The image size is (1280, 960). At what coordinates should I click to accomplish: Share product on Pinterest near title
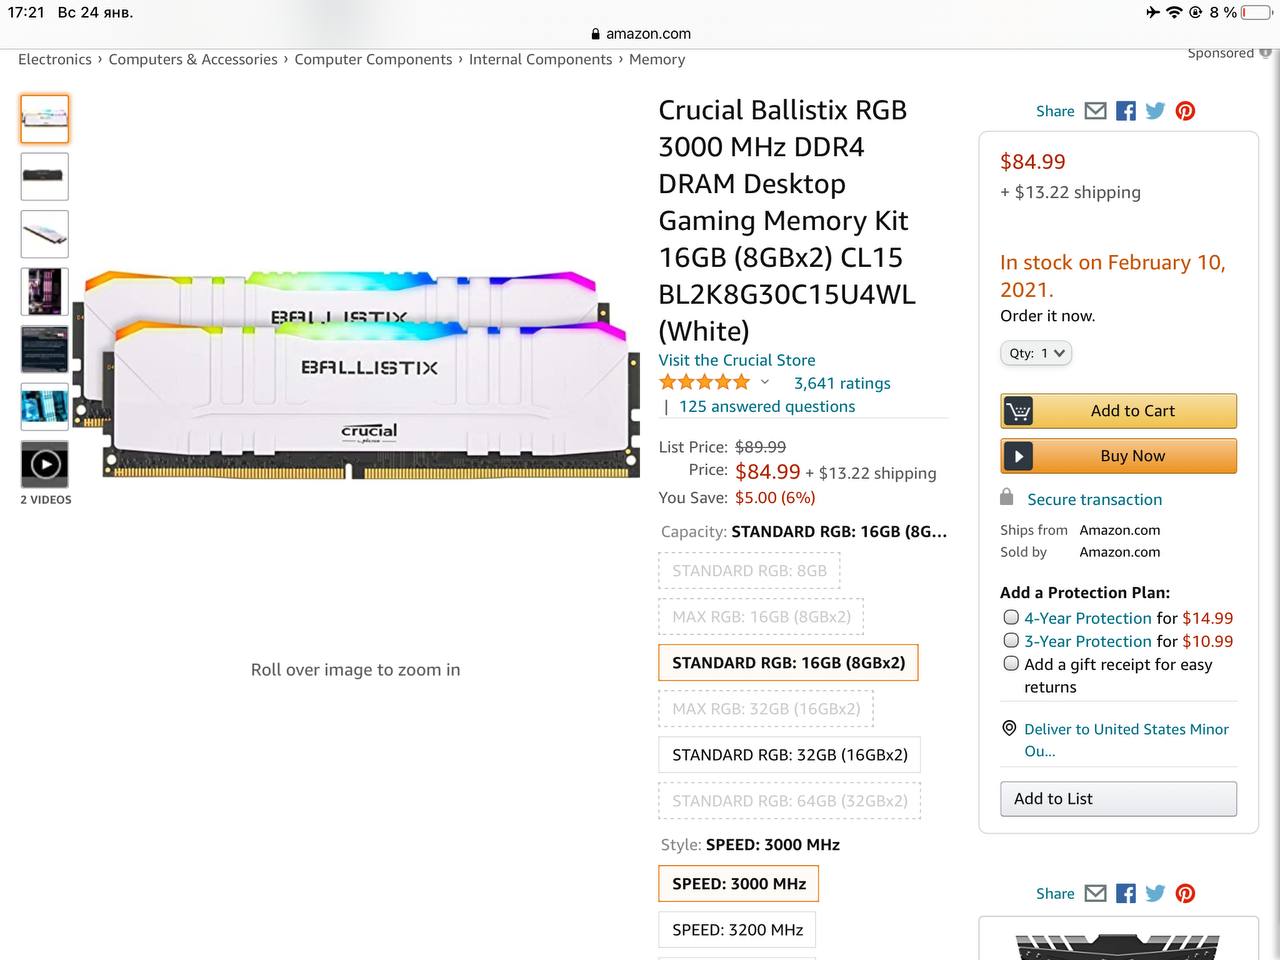(1185, 111)
